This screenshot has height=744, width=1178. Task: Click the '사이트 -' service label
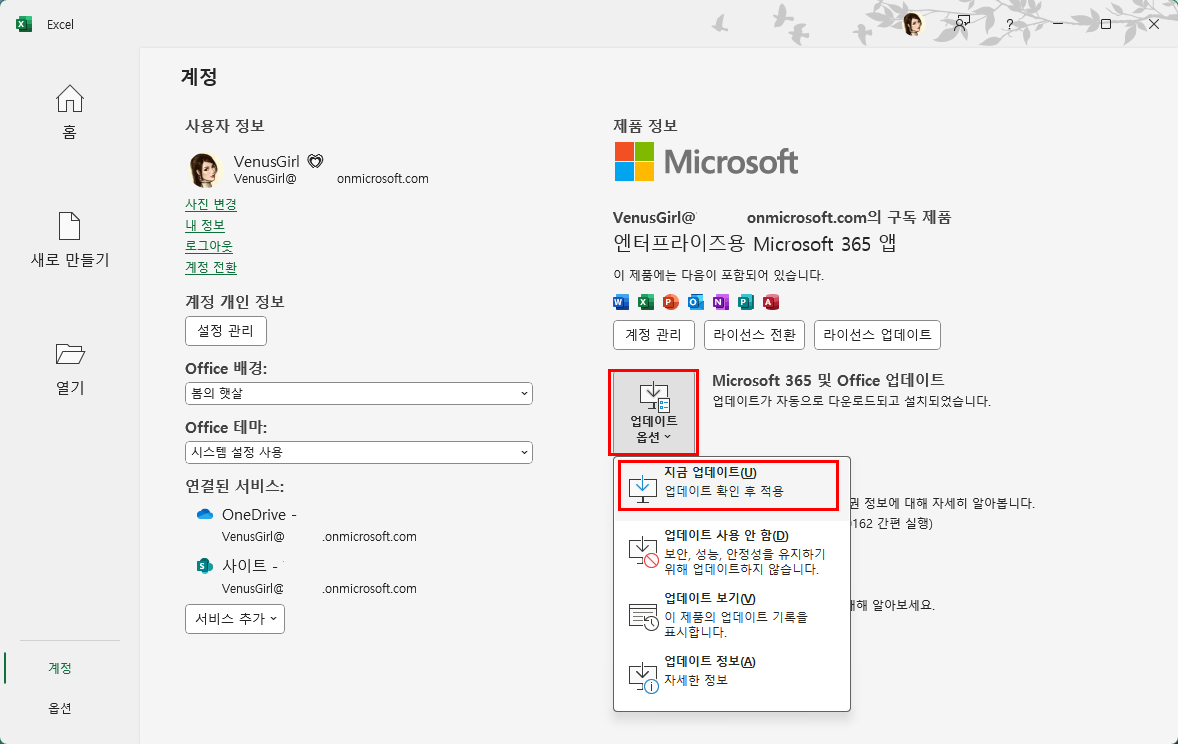pyautogui.click(x=250, y=566)
